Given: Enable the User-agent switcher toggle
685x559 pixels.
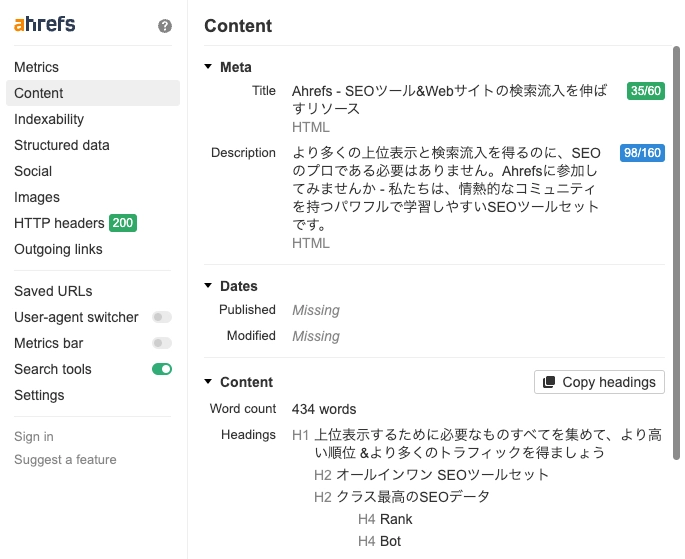Looking at the screenshot, I should pos(162,317).
